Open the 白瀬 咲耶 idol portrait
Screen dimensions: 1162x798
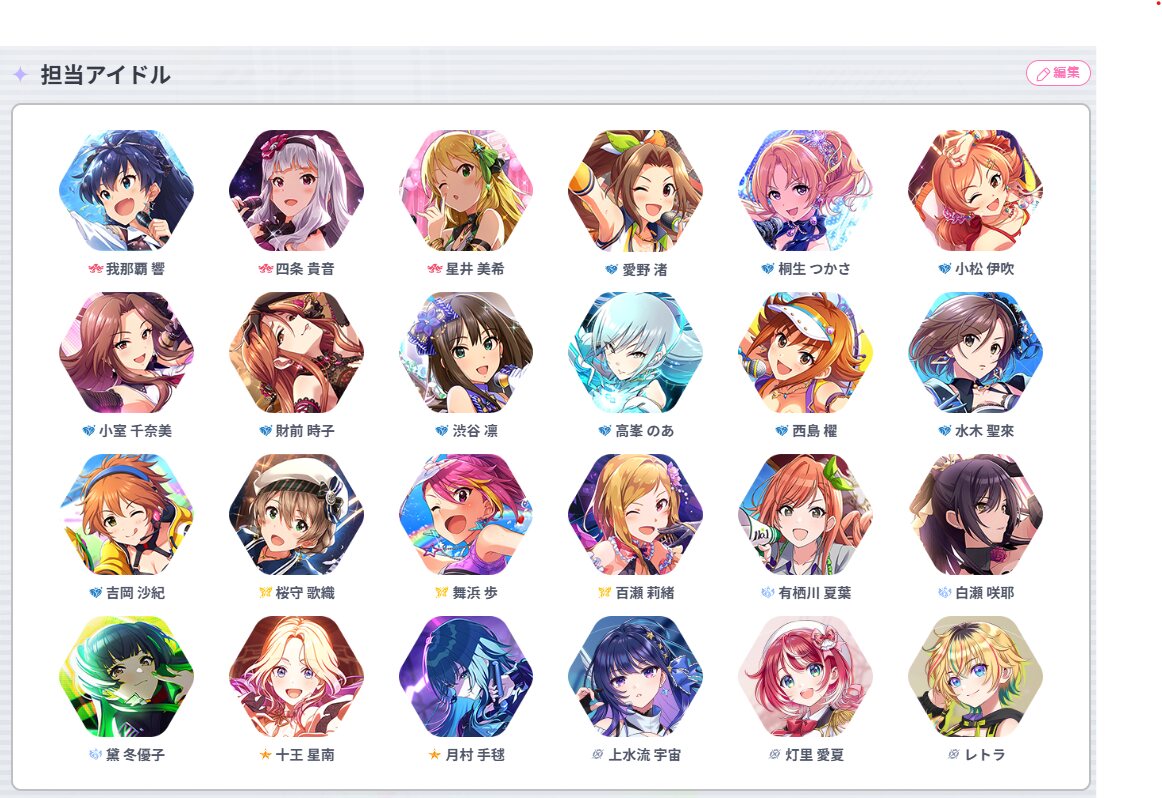(x=975, y=514)
